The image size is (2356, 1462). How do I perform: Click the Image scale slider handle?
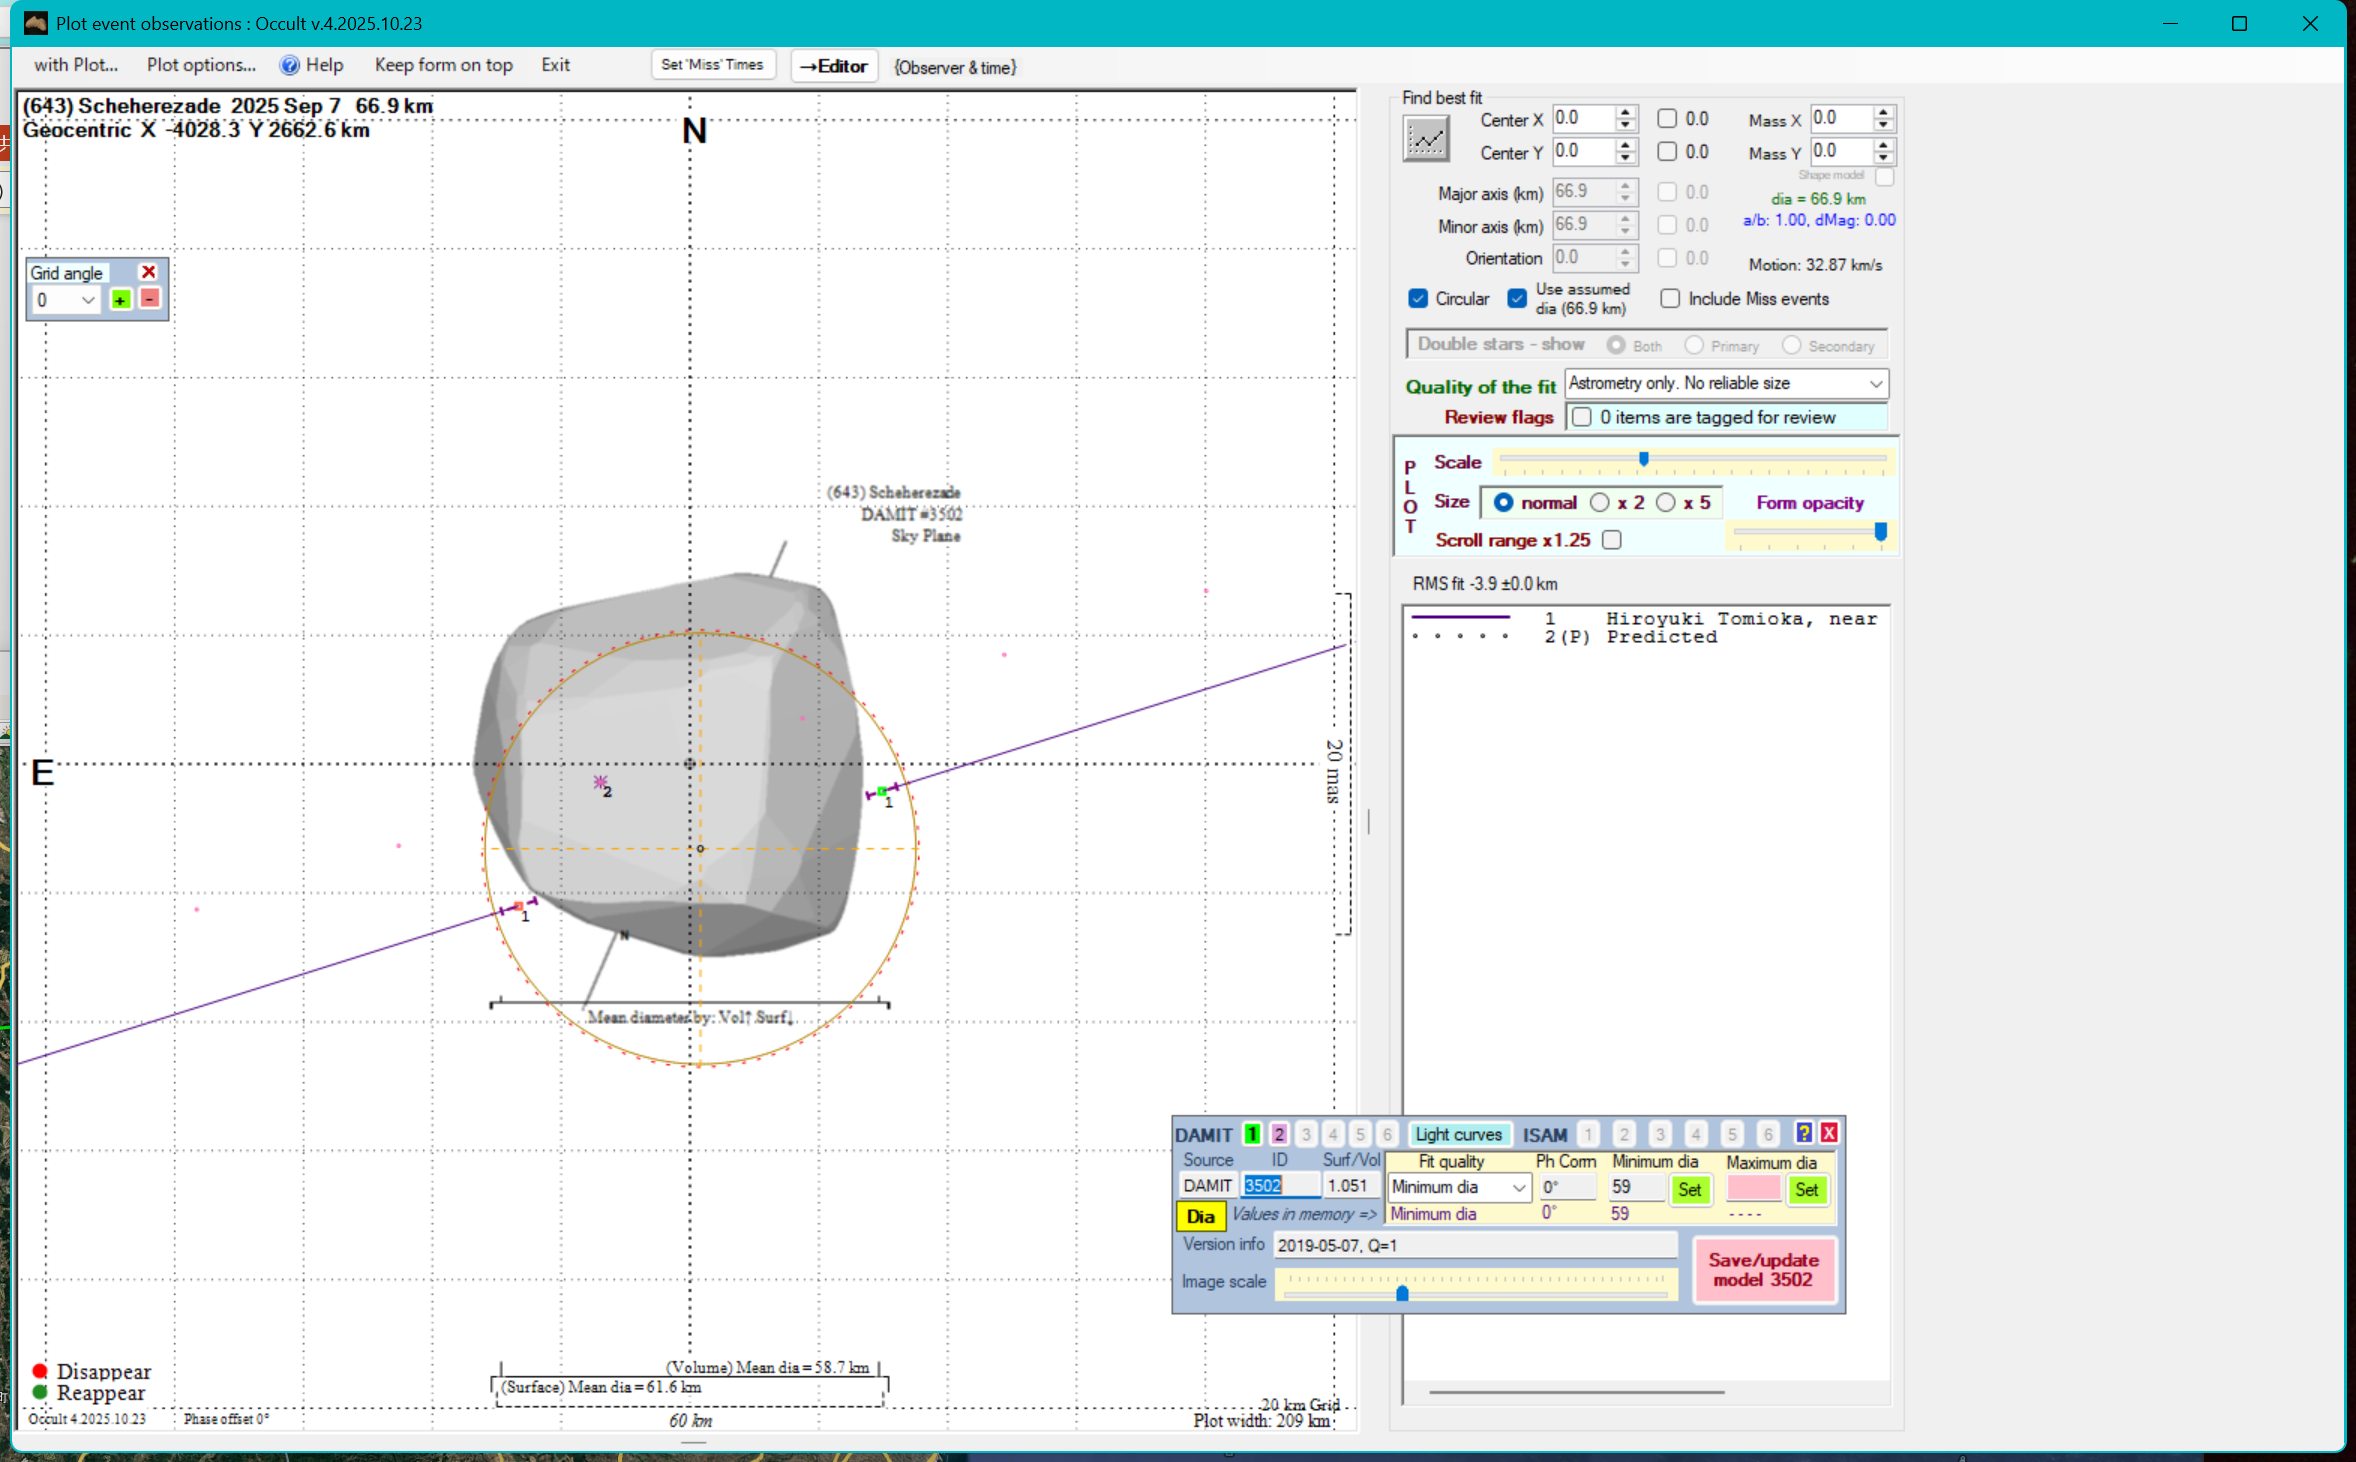pos(1402,1293)
